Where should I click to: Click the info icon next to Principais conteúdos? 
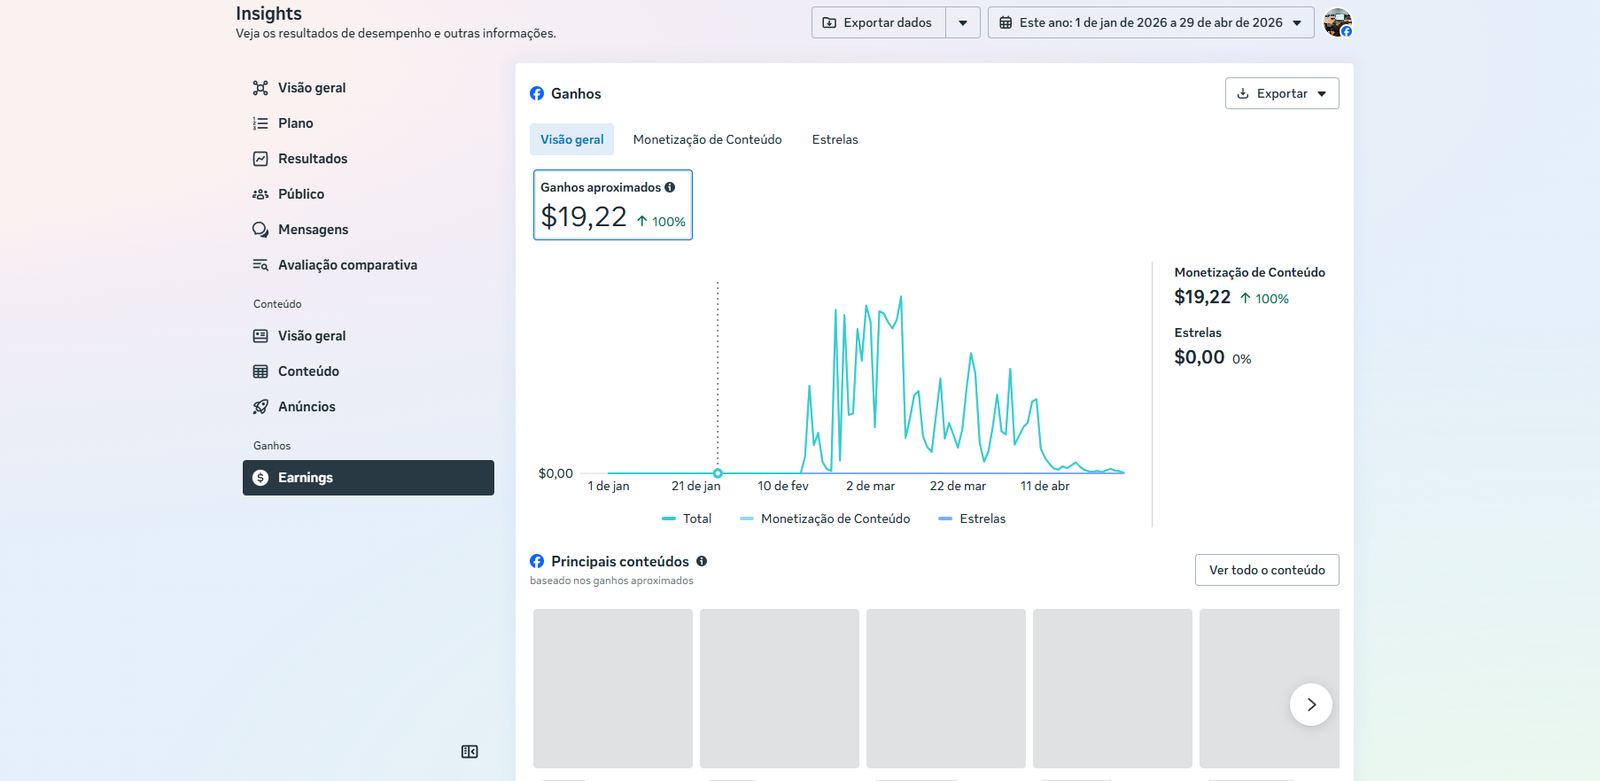click(702, 561)
